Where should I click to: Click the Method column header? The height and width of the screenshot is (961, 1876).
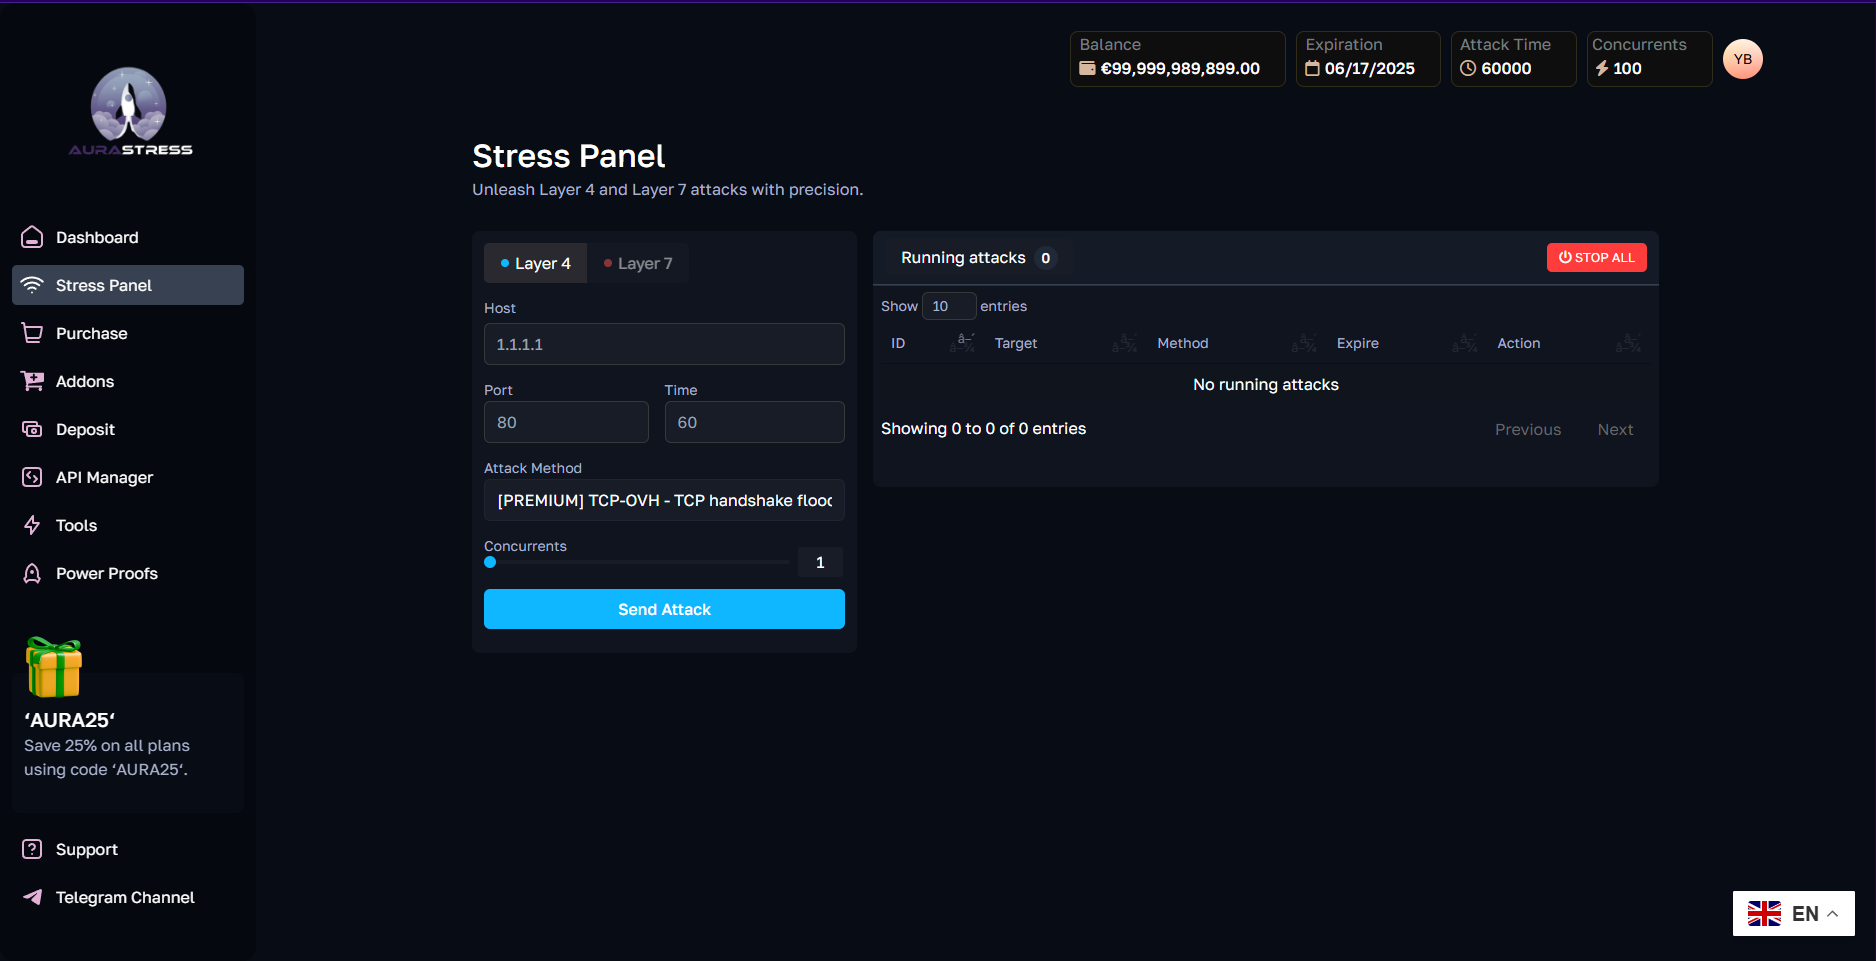[1182, 343]
